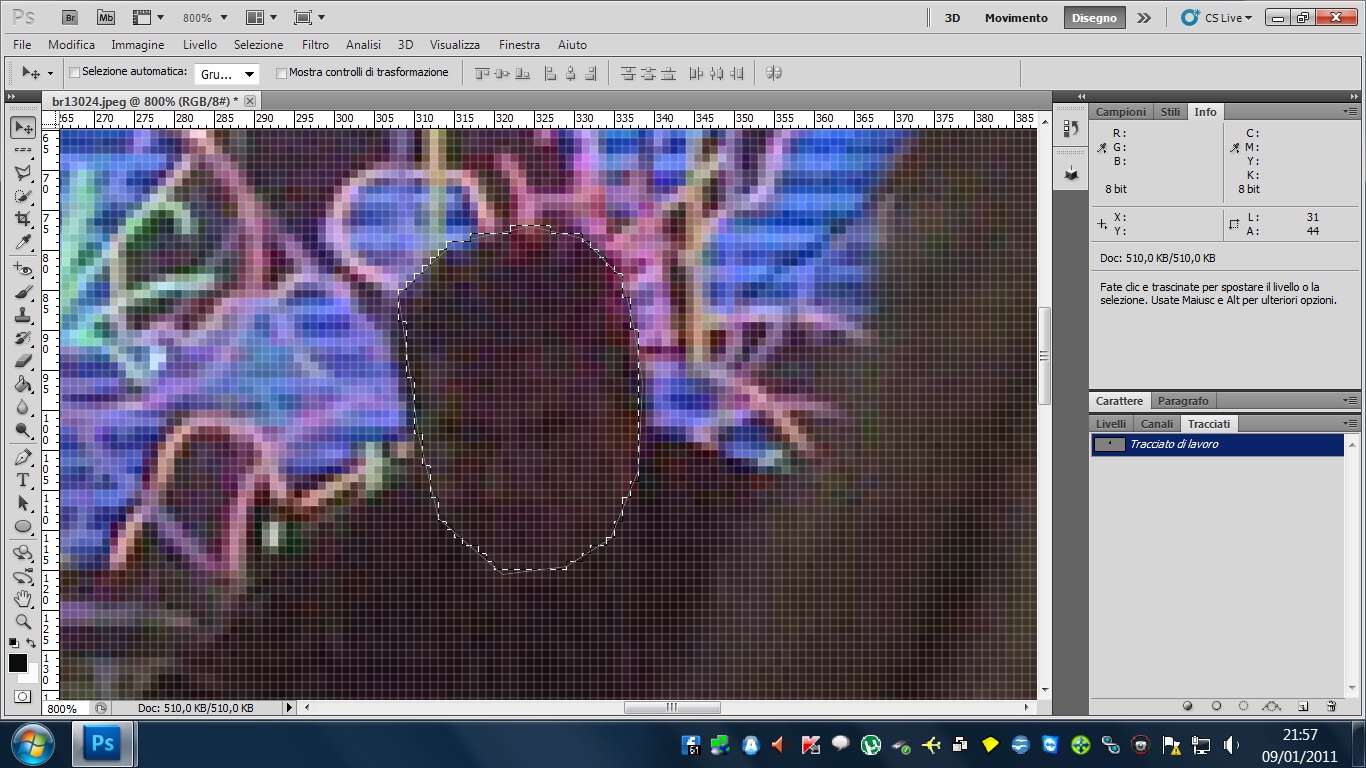Viewport: 1366px width, 768px height.
Task: Select the Eraser tool
Action: click(x=23, y=362)
